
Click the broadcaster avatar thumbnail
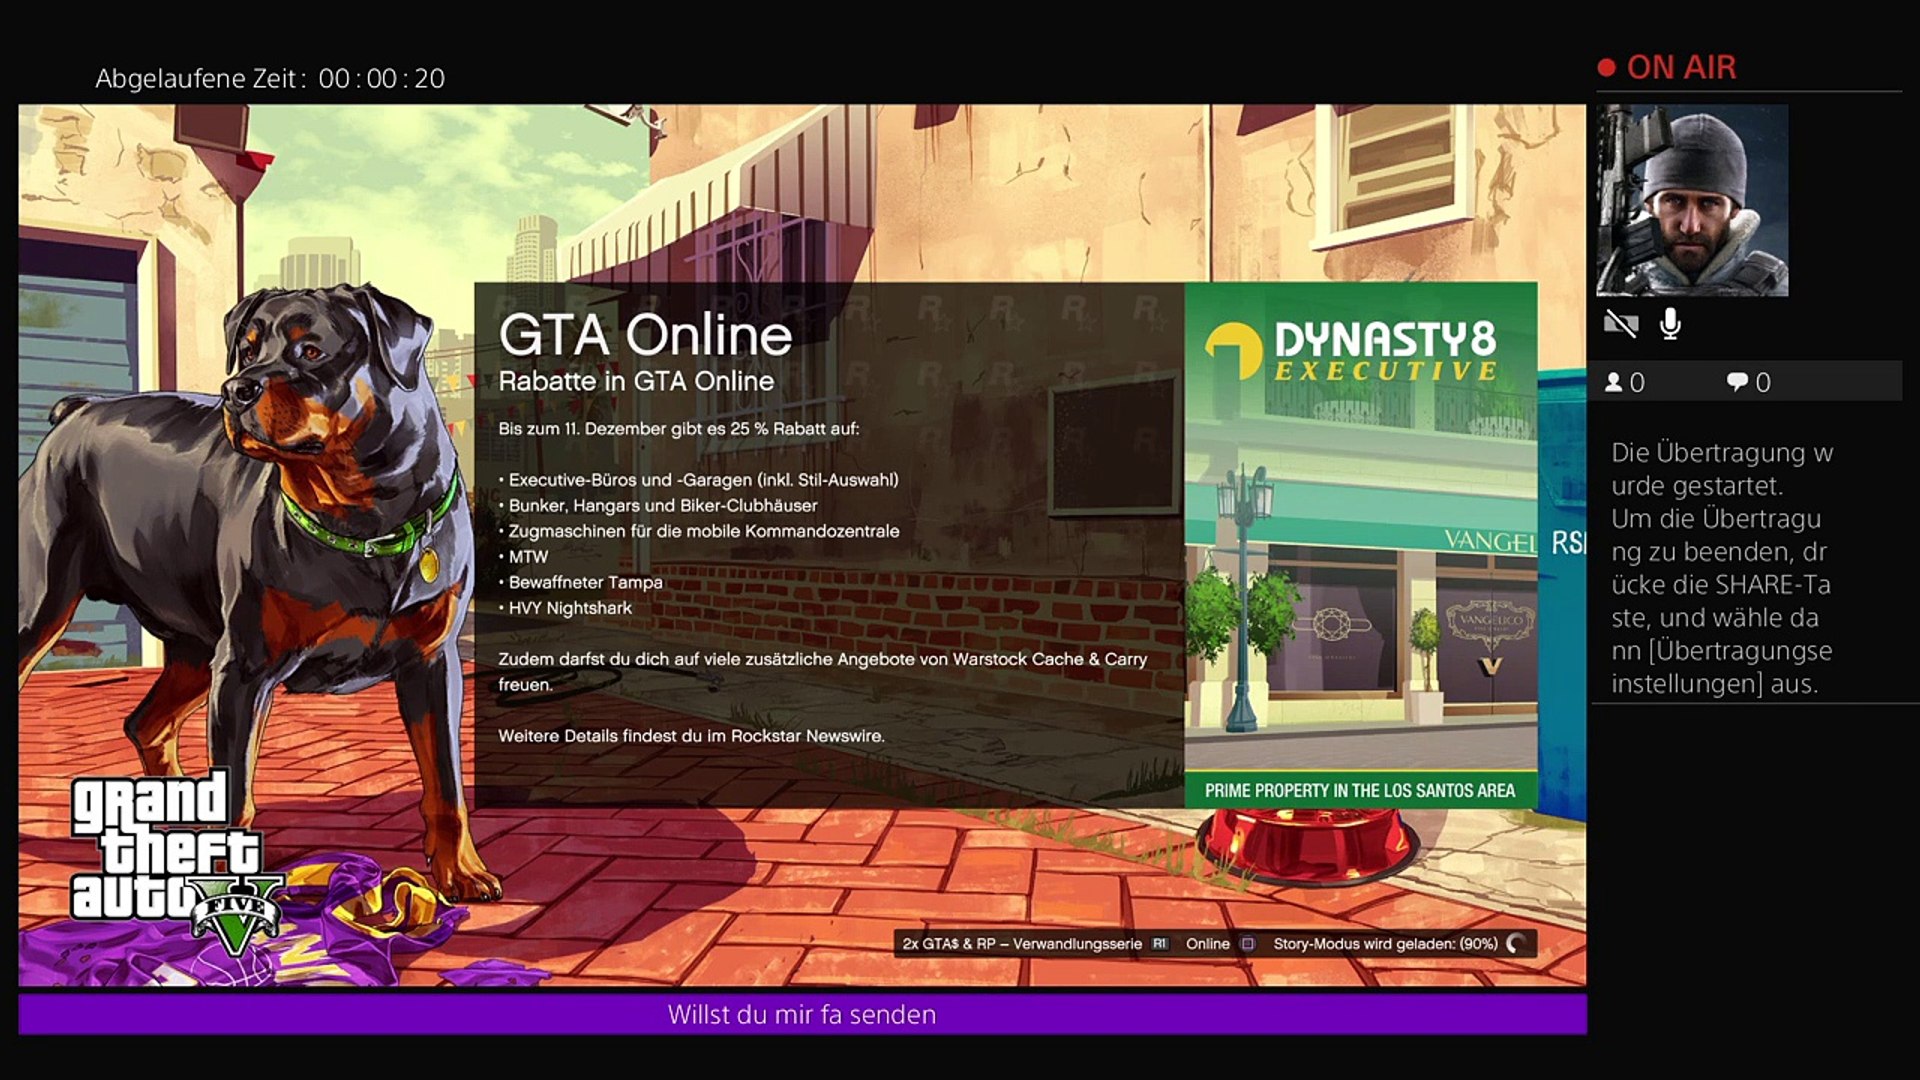(1691, 200)
